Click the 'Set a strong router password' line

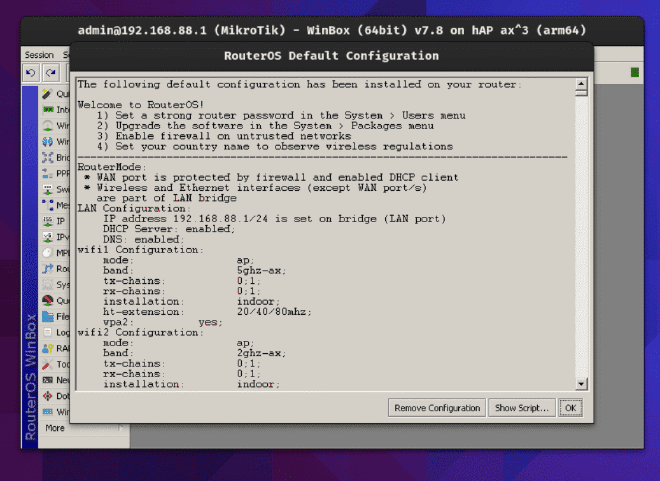click(x=281, y=115)
